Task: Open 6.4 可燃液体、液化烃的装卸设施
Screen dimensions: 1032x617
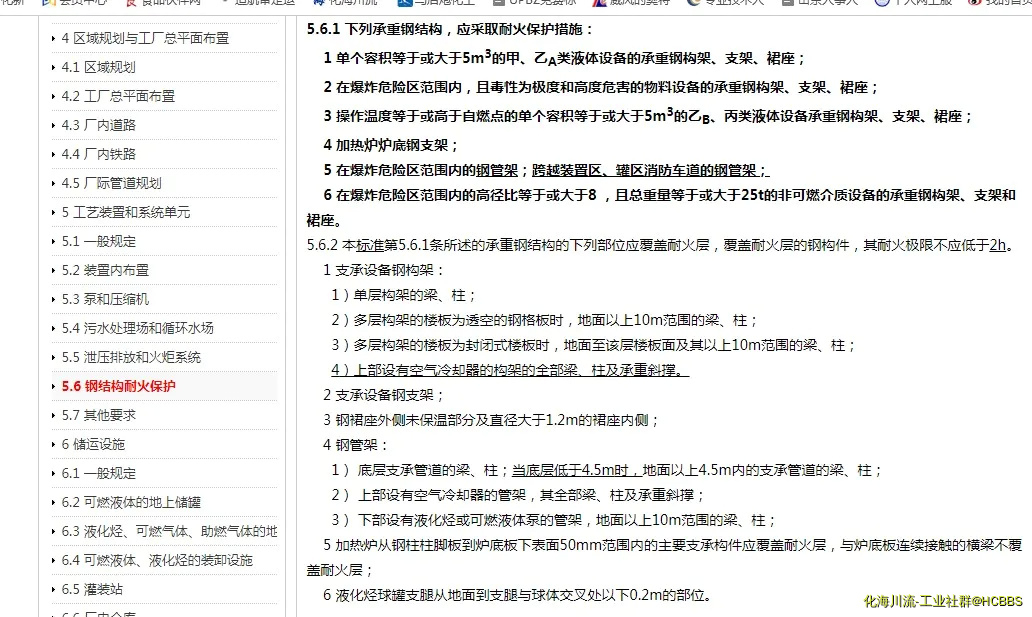Action: coord(157,560)
